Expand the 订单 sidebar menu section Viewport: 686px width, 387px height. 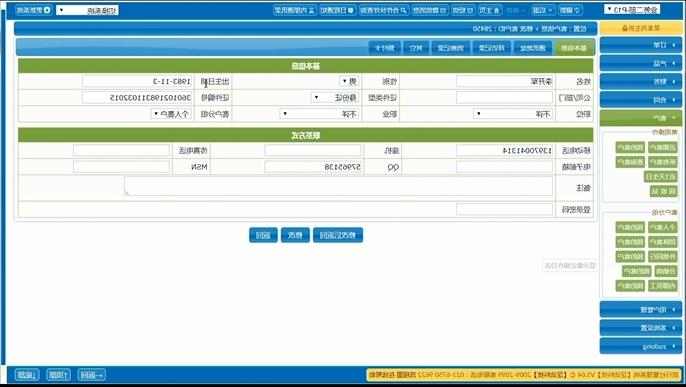(640, 45)
